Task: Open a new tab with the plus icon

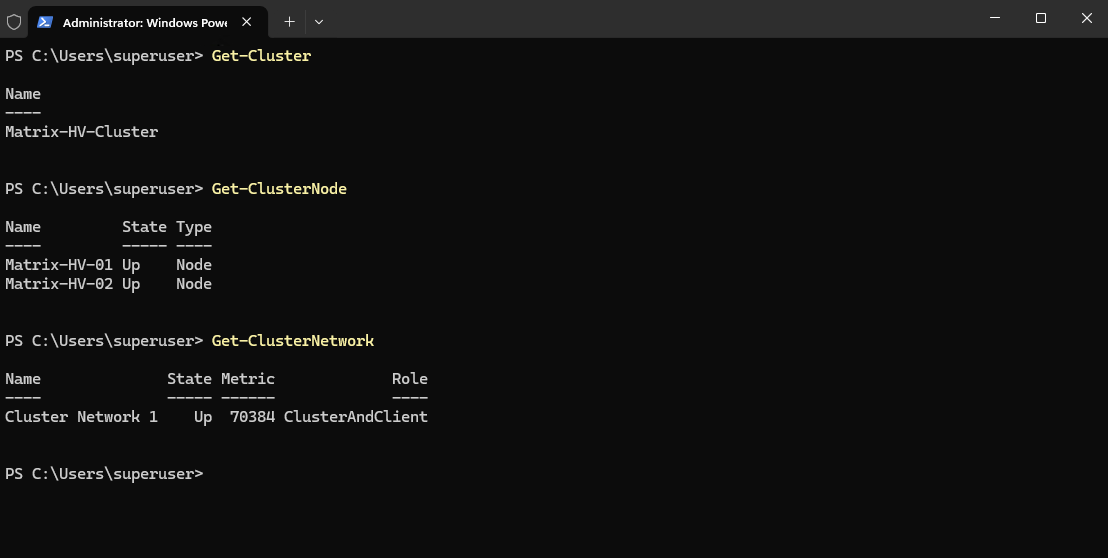Action: point(289,22)
